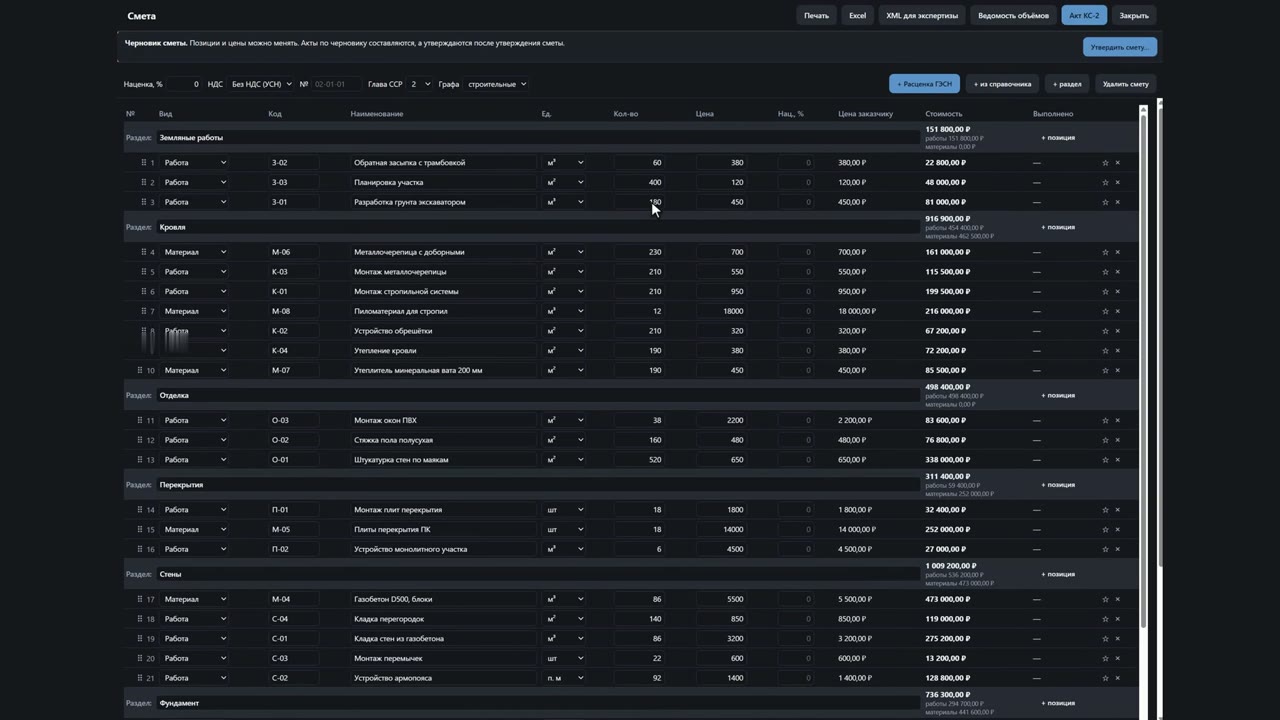Star the "Монтаж плит перекрытия" row
1280x720 pixels.
click(x=1105, y=510)
